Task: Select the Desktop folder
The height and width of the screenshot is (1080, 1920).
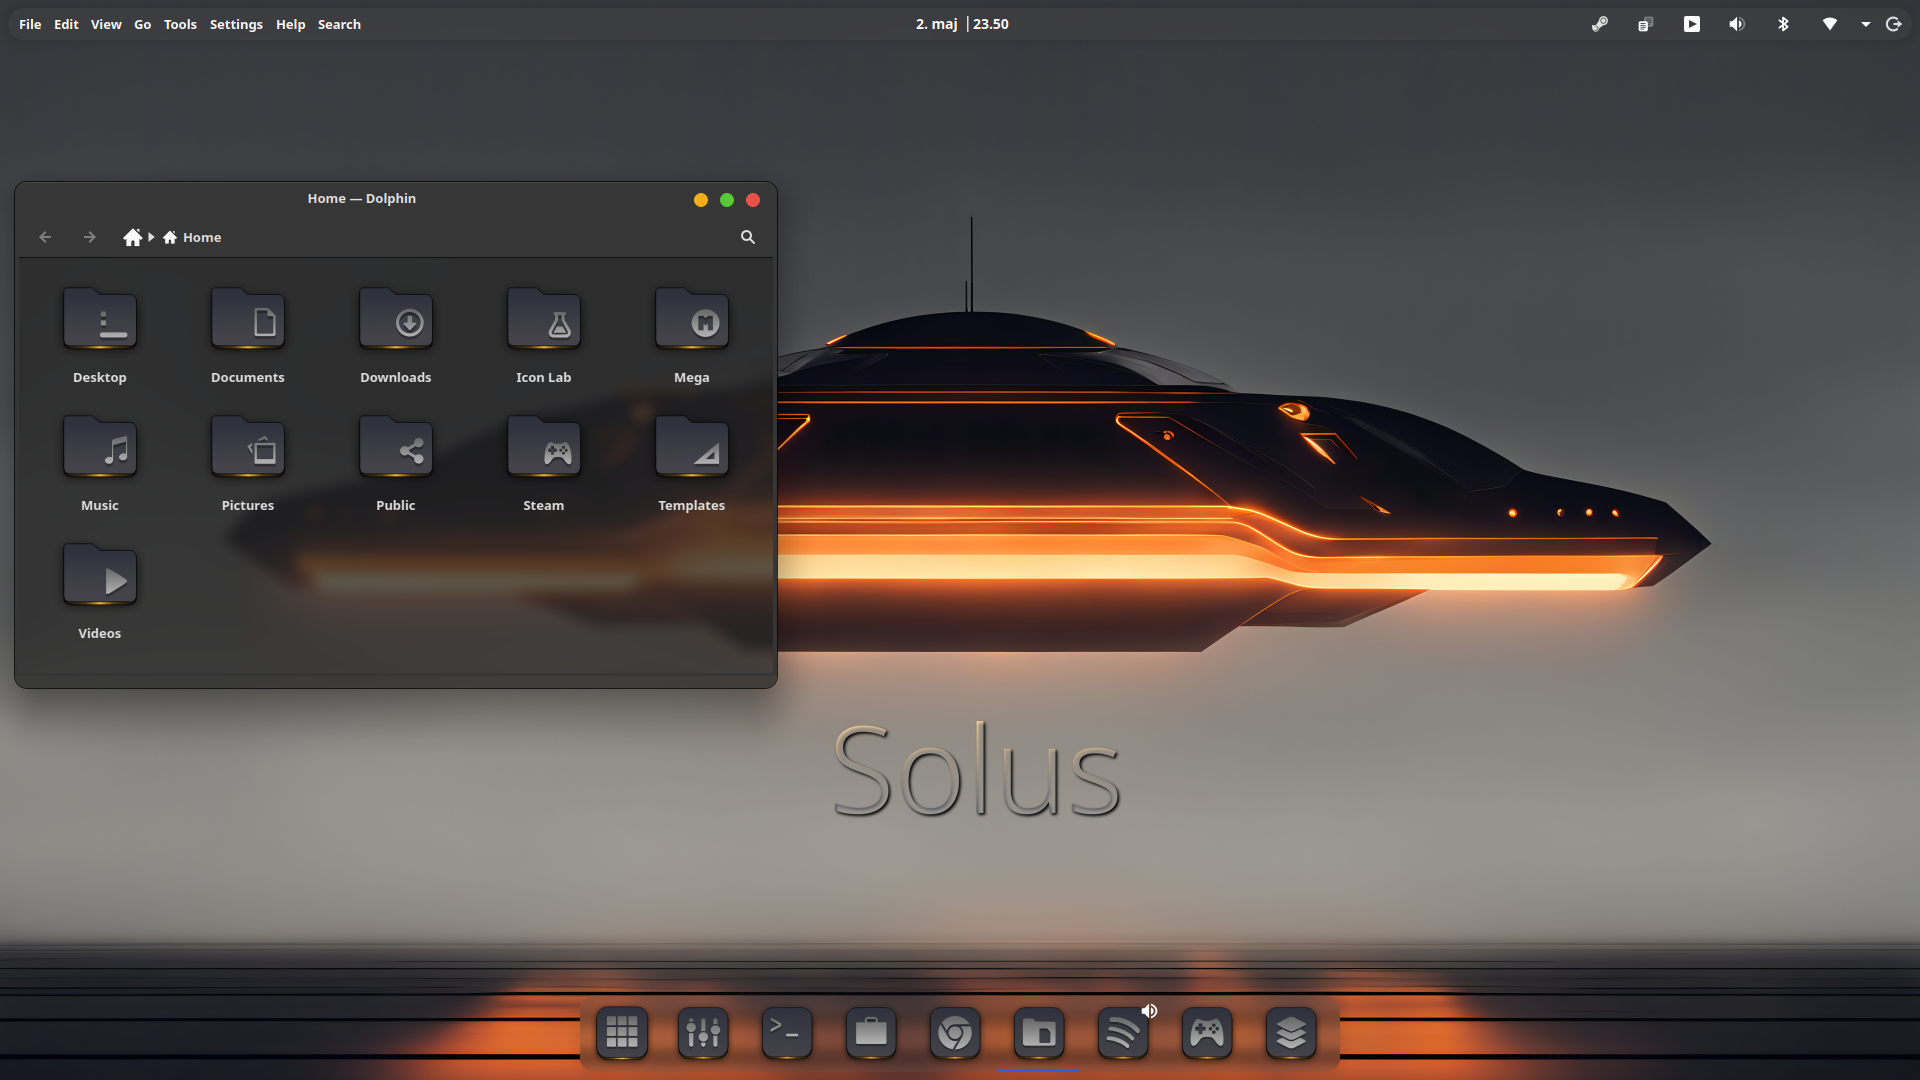Action: point(100,335)
